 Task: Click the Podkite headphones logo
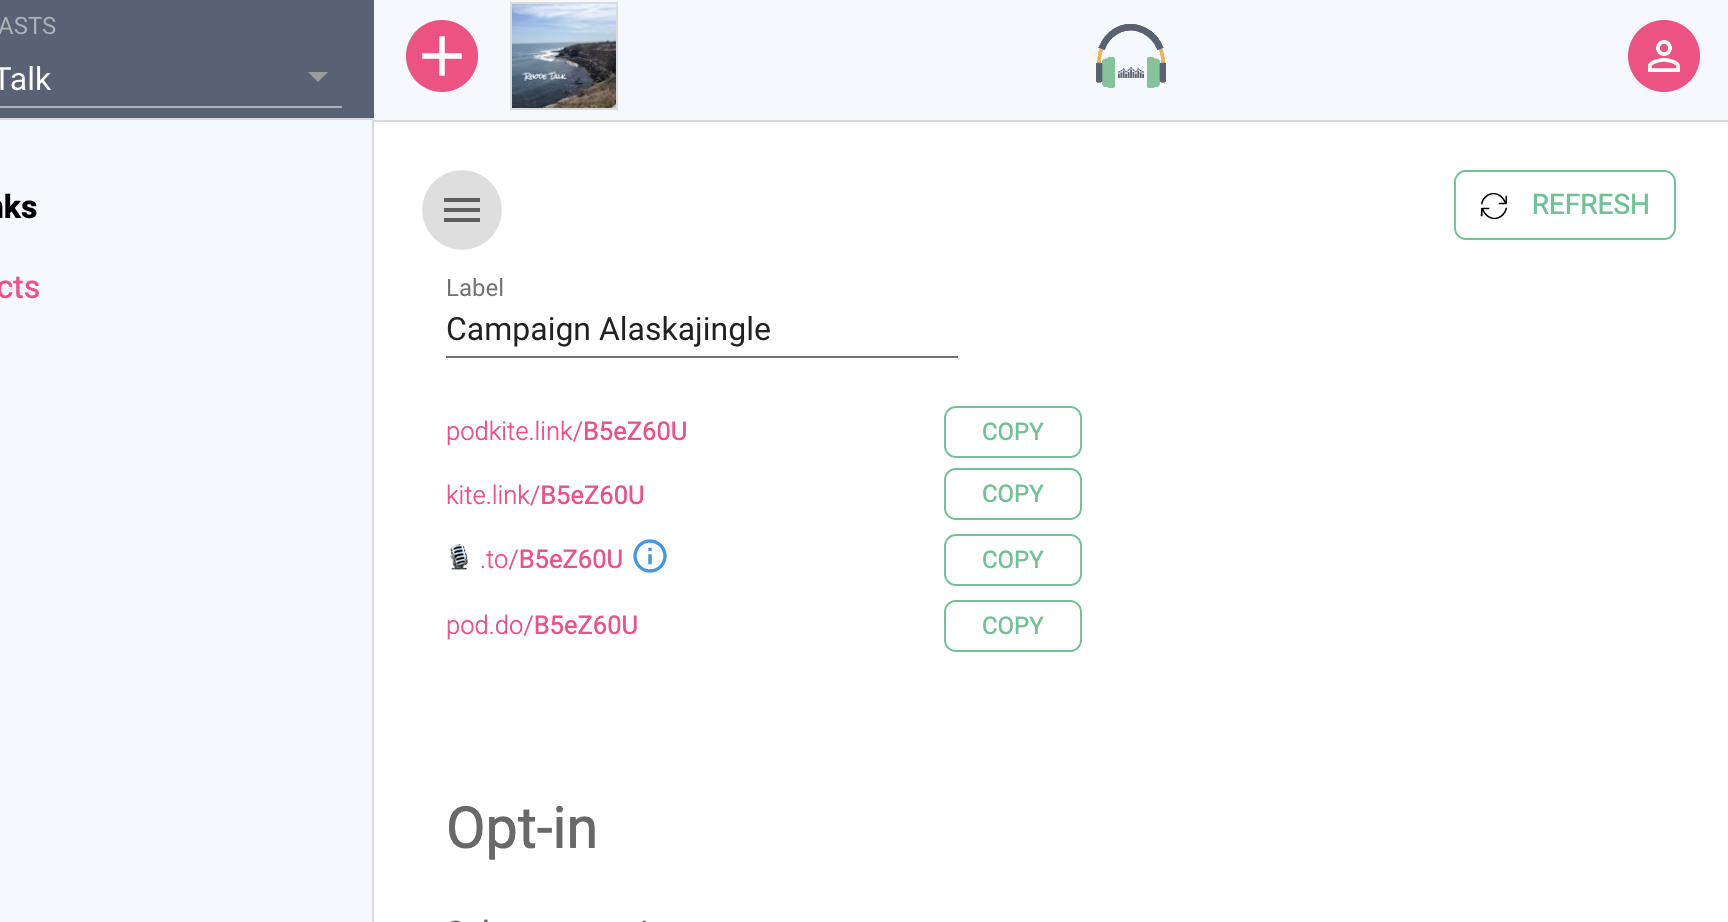[x=1130, y=56]
